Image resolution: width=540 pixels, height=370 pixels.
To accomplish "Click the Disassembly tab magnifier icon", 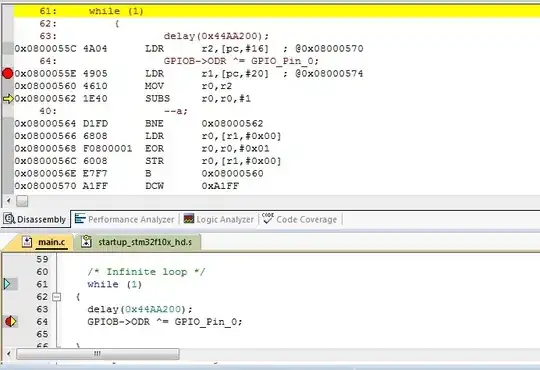I will coord(9,219).
